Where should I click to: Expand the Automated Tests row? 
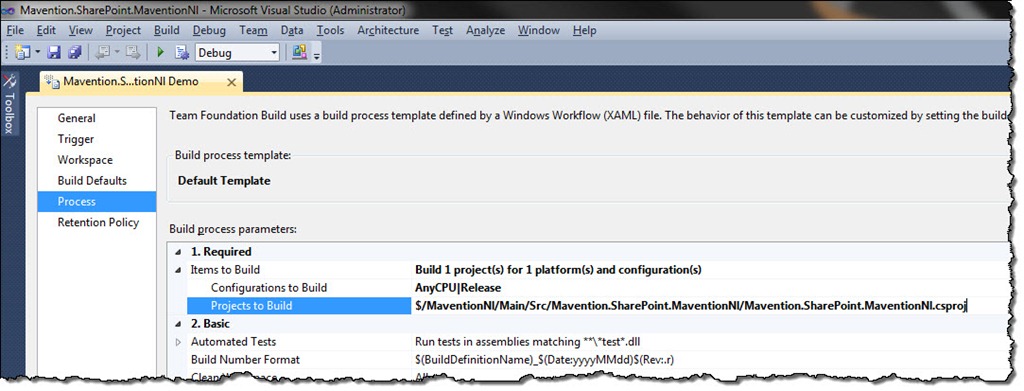[178, 342]
